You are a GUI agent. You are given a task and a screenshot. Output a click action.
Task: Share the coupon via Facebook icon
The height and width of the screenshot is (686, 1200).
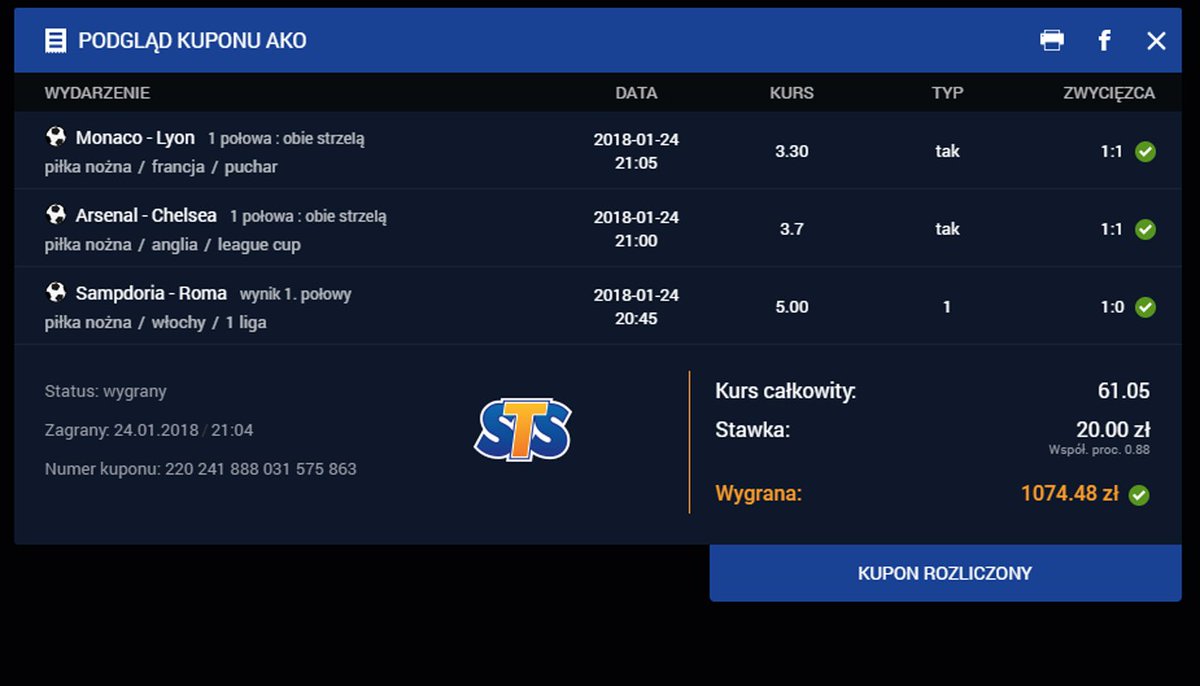[x=1104, y=40]
